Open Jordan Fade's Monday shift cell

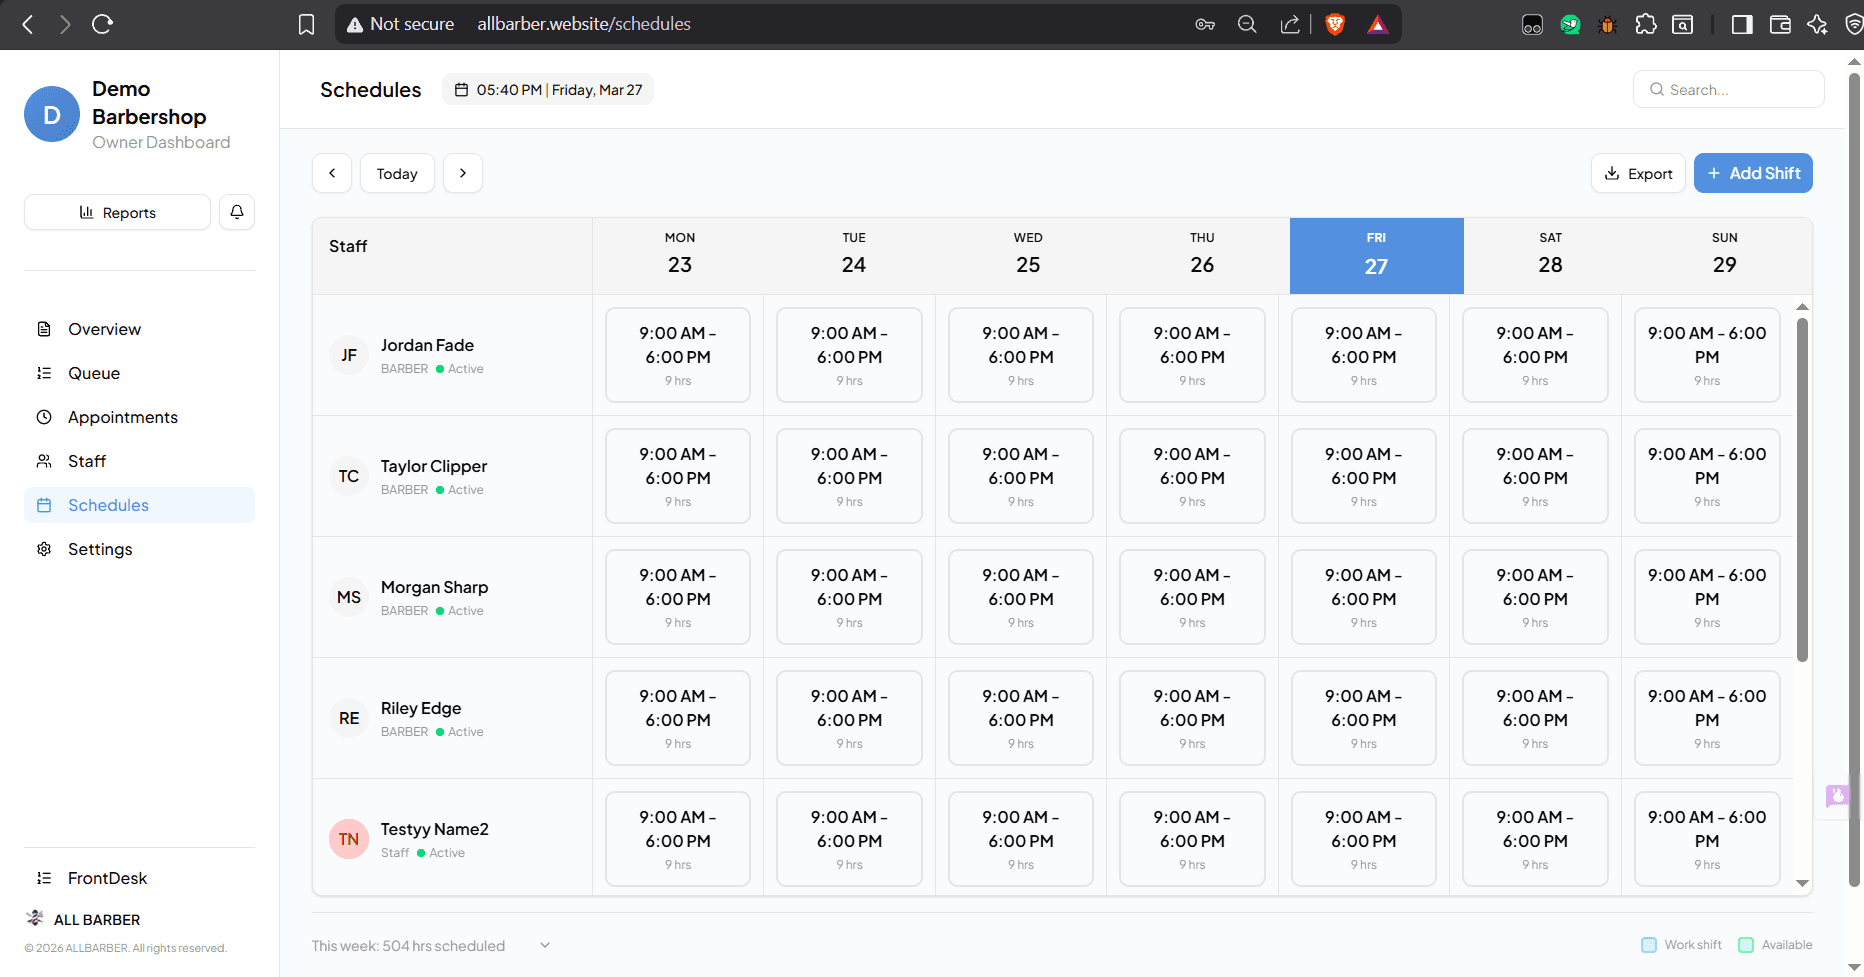(x=678, y=355)
